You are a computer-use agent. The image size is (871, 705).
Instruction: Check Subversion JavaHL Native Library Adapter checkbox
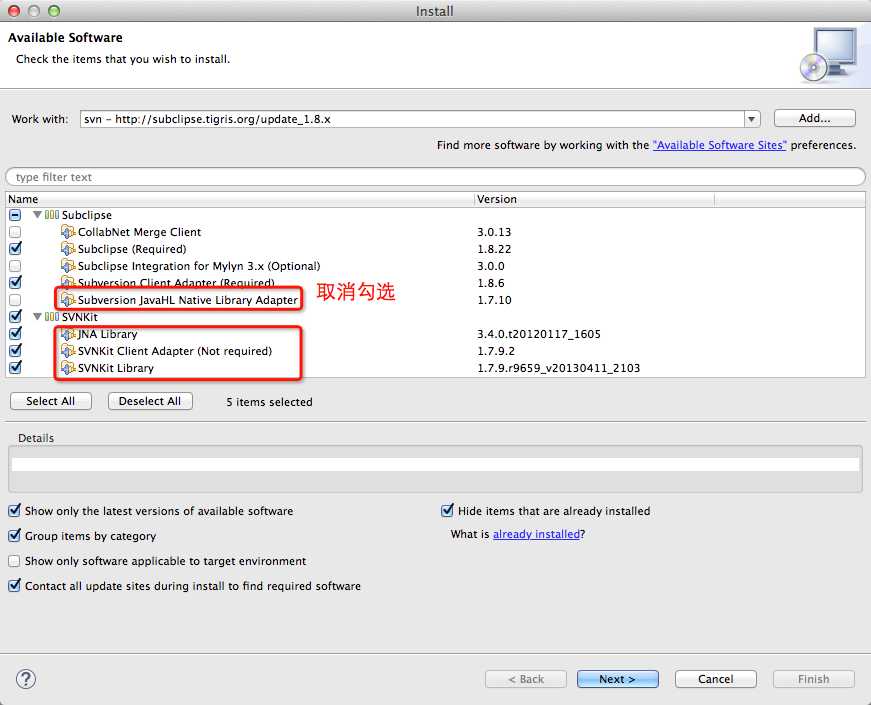(x=15, y=300)
